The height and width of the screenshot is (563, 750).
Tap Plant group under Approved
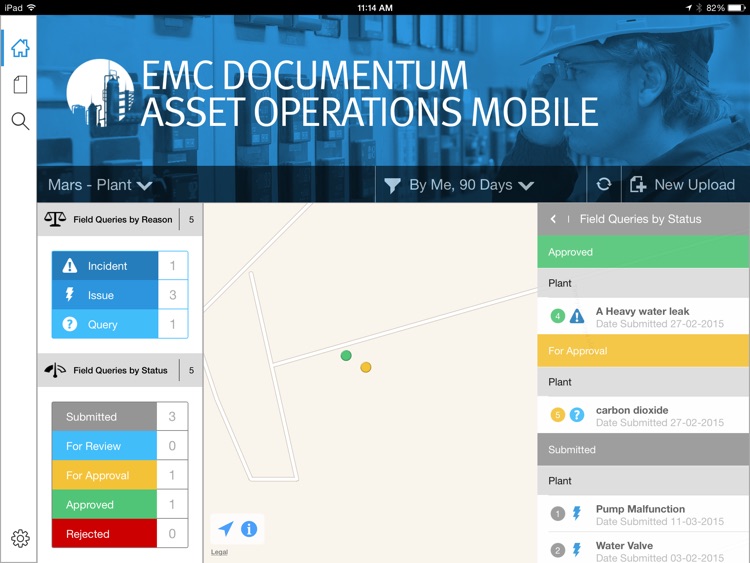coord(643,283)
